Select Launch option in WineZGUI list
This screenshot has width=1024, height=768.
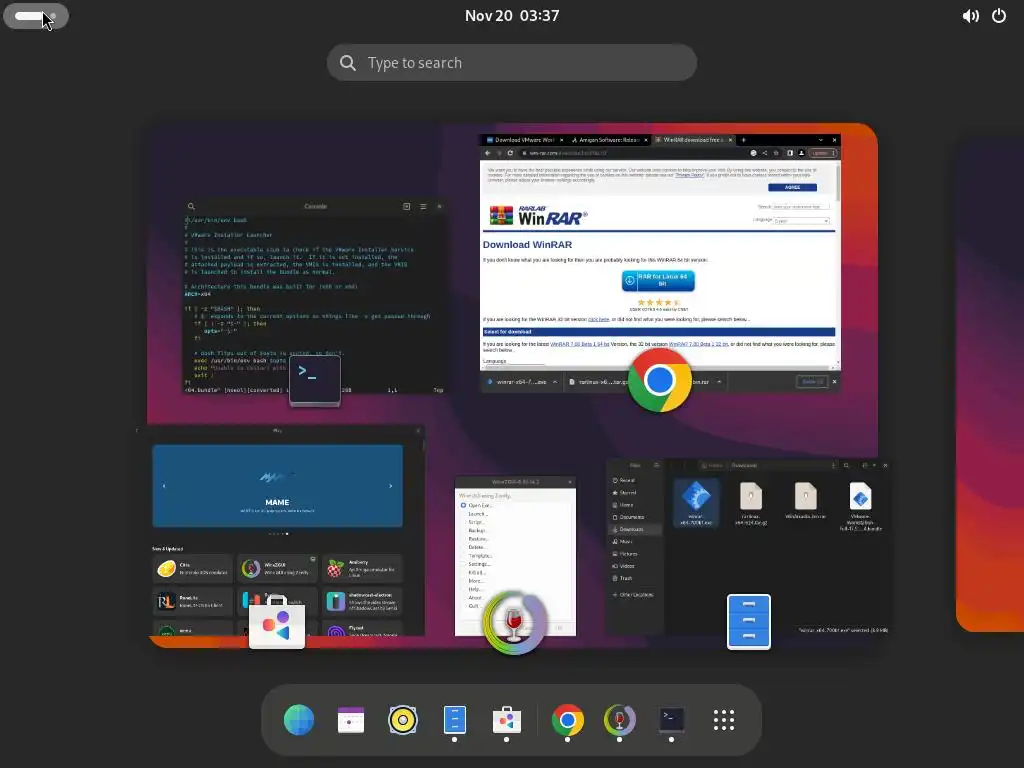click(477, 514)
